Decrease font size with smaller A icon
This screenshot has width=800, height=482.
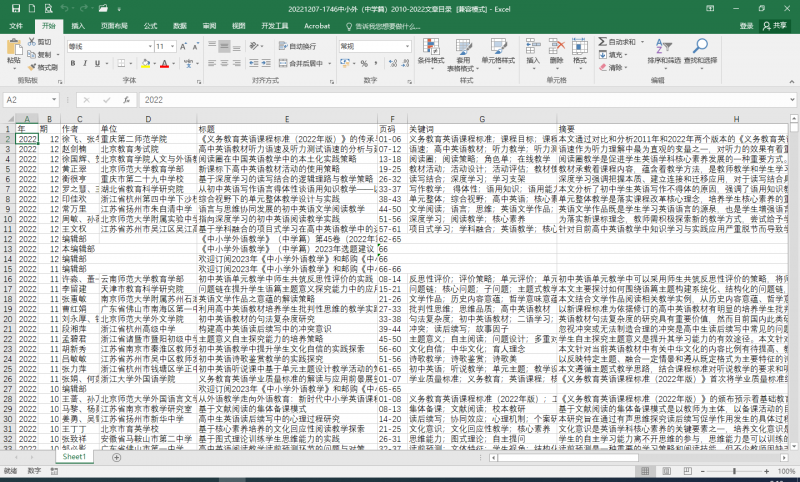(195, 46)
